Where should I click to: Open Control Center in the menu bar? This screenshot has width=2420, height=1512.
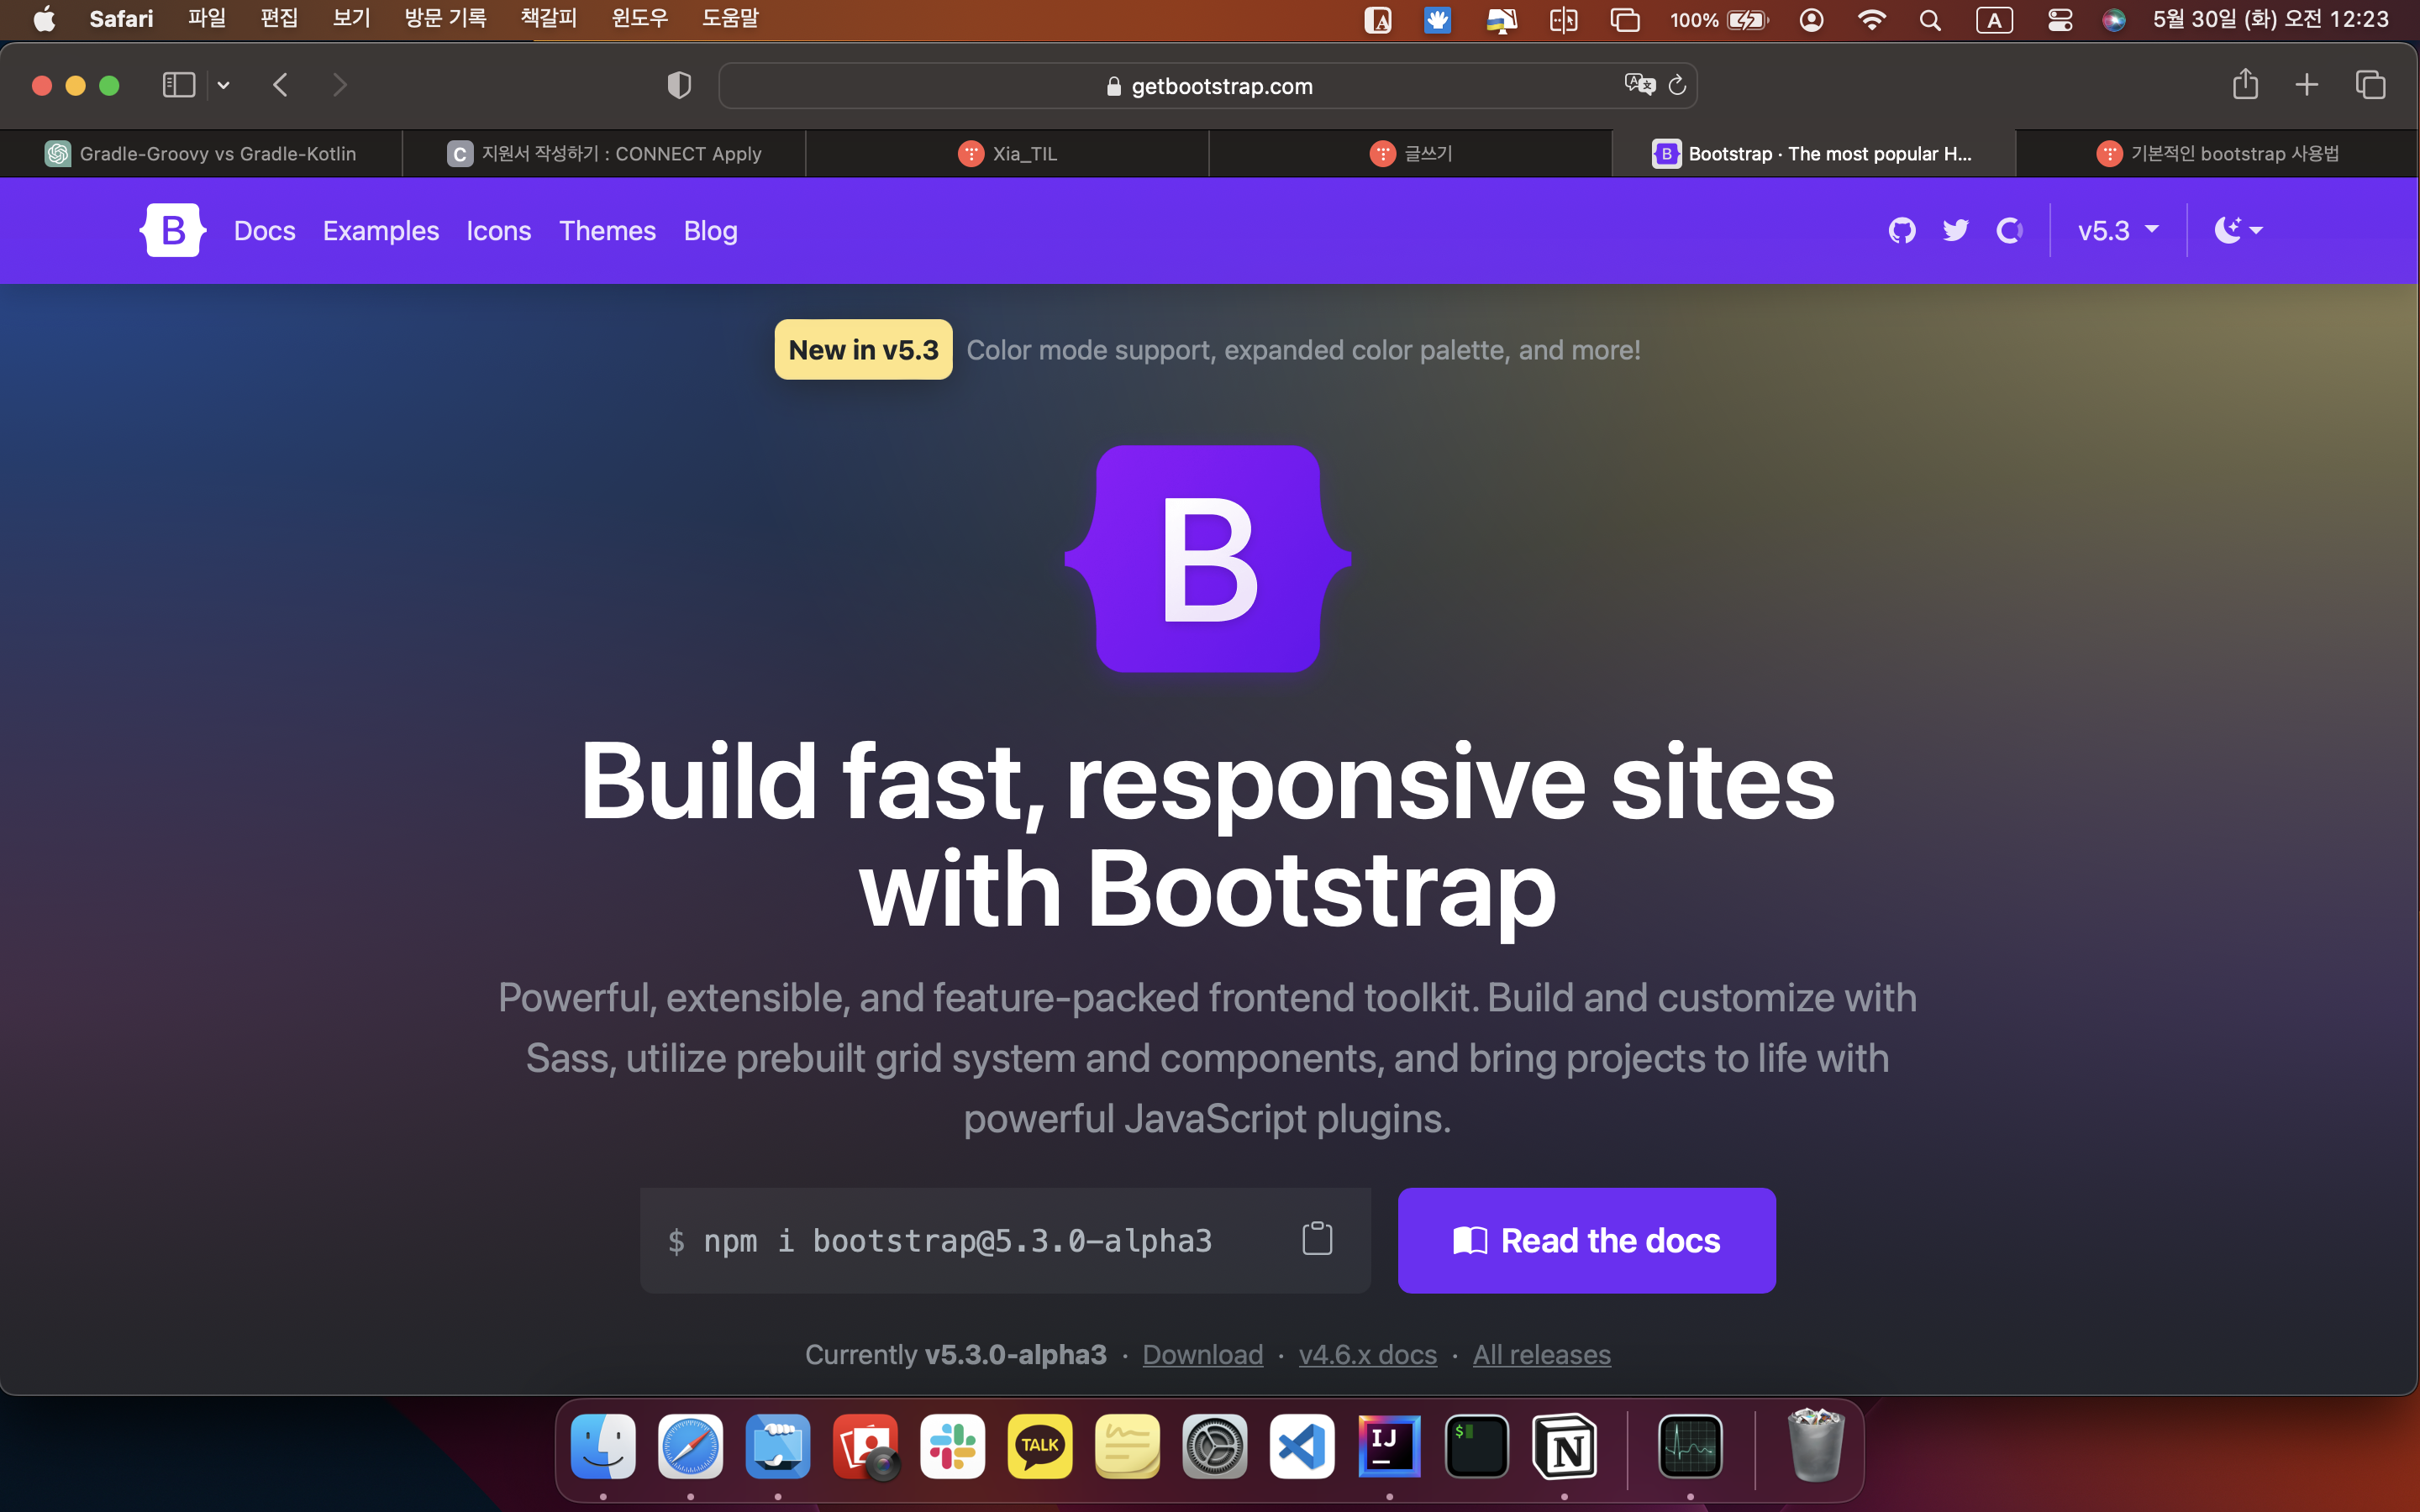pyautogui.click(x=2060, y=20)
